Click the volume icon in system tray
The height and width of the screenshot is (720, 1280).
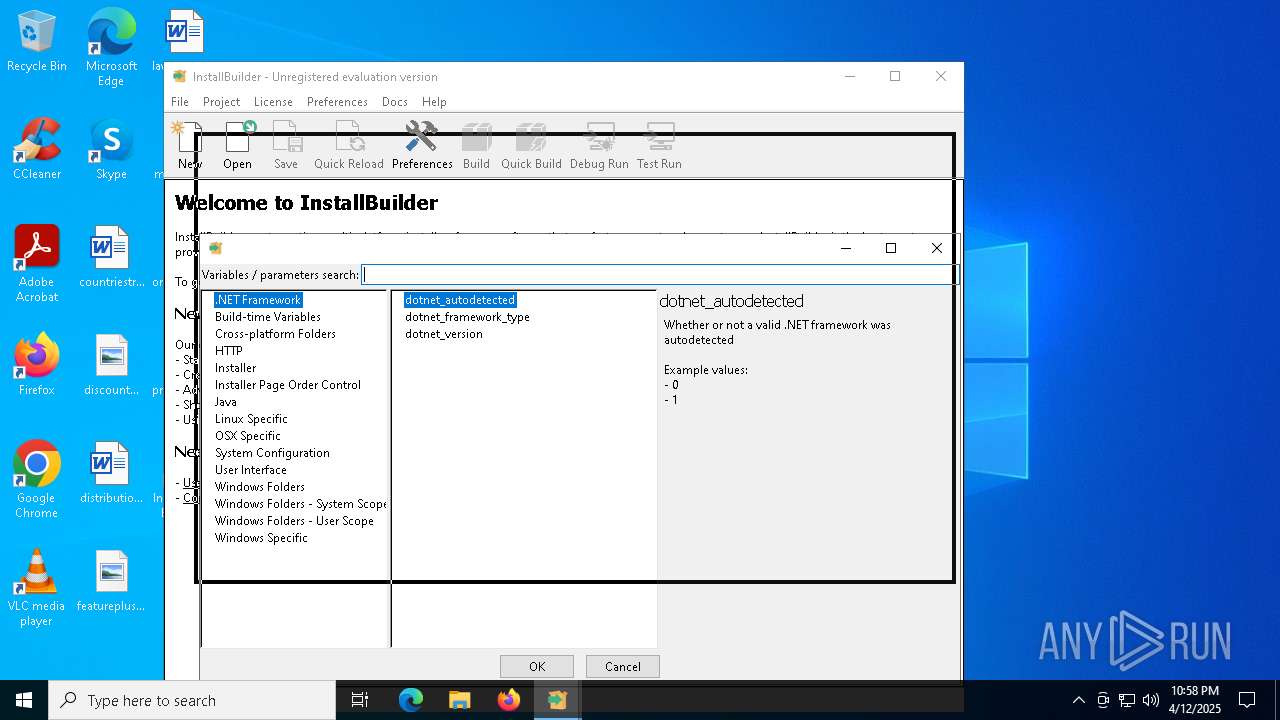click(1151, 700)
